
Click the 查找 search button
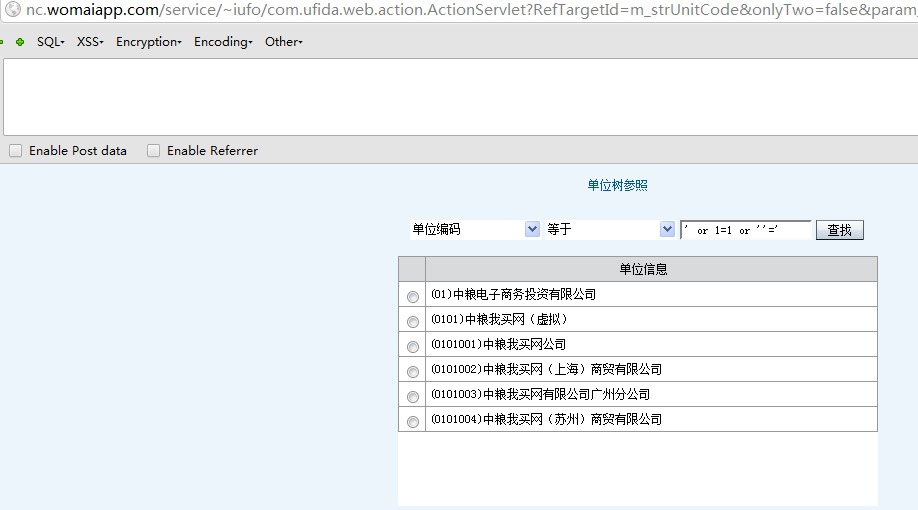tap(840, 230)
